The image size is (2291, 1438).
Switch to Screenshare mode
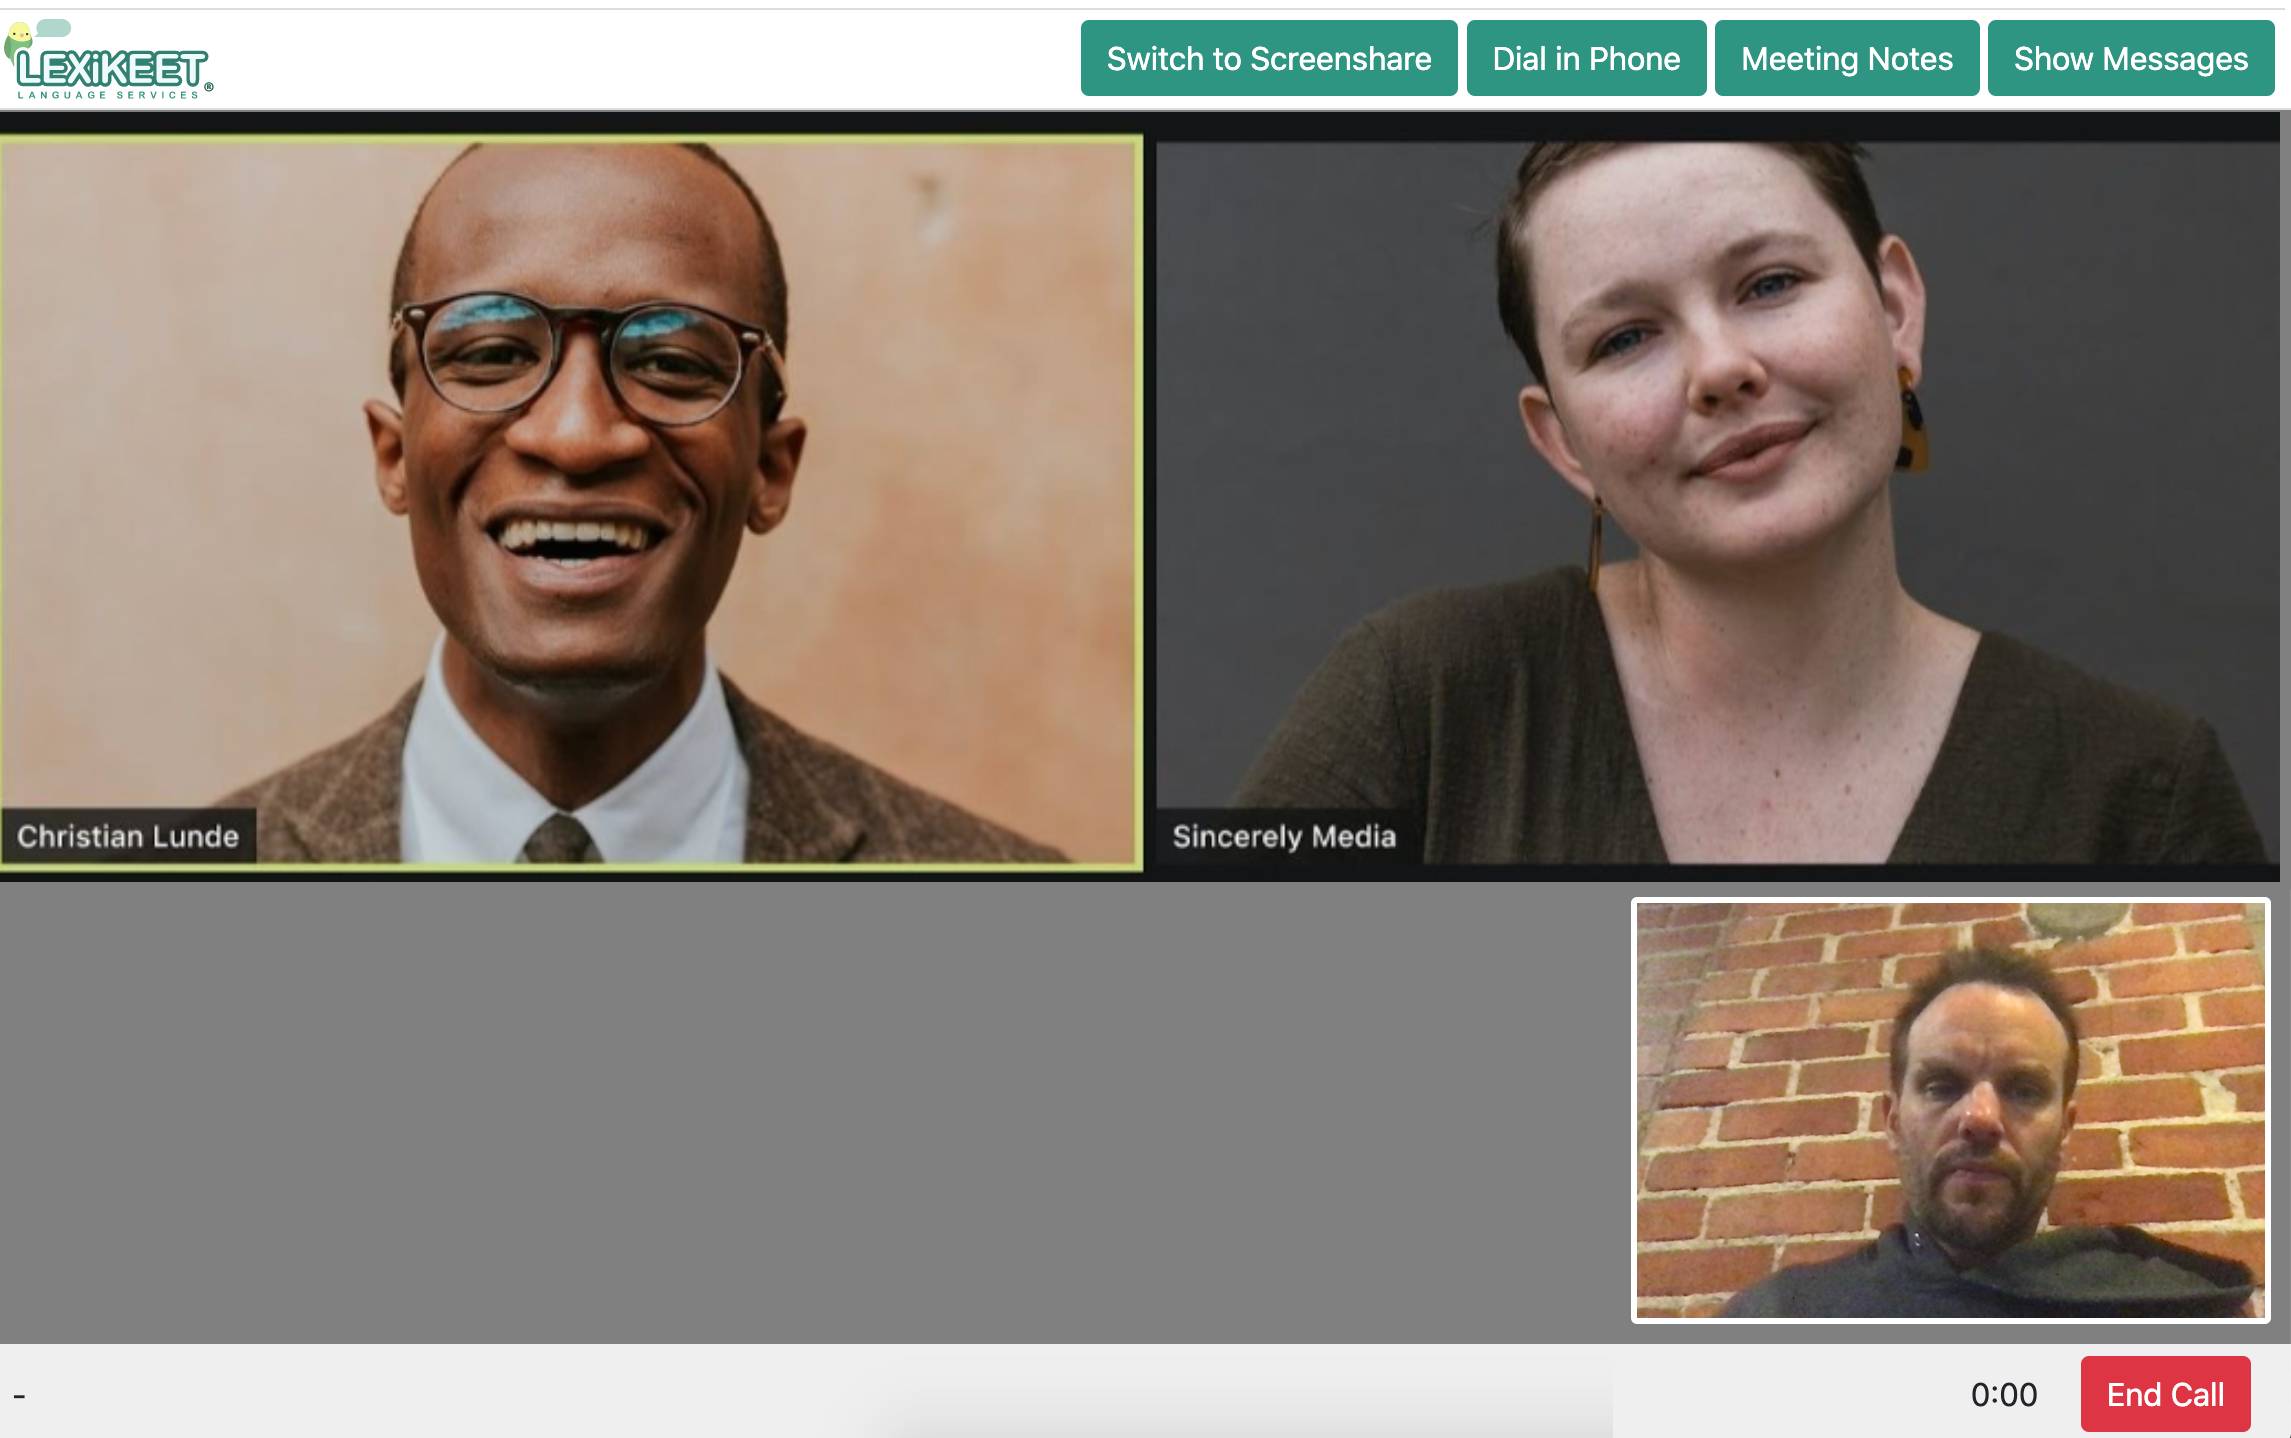click(x=1268, y=59)
